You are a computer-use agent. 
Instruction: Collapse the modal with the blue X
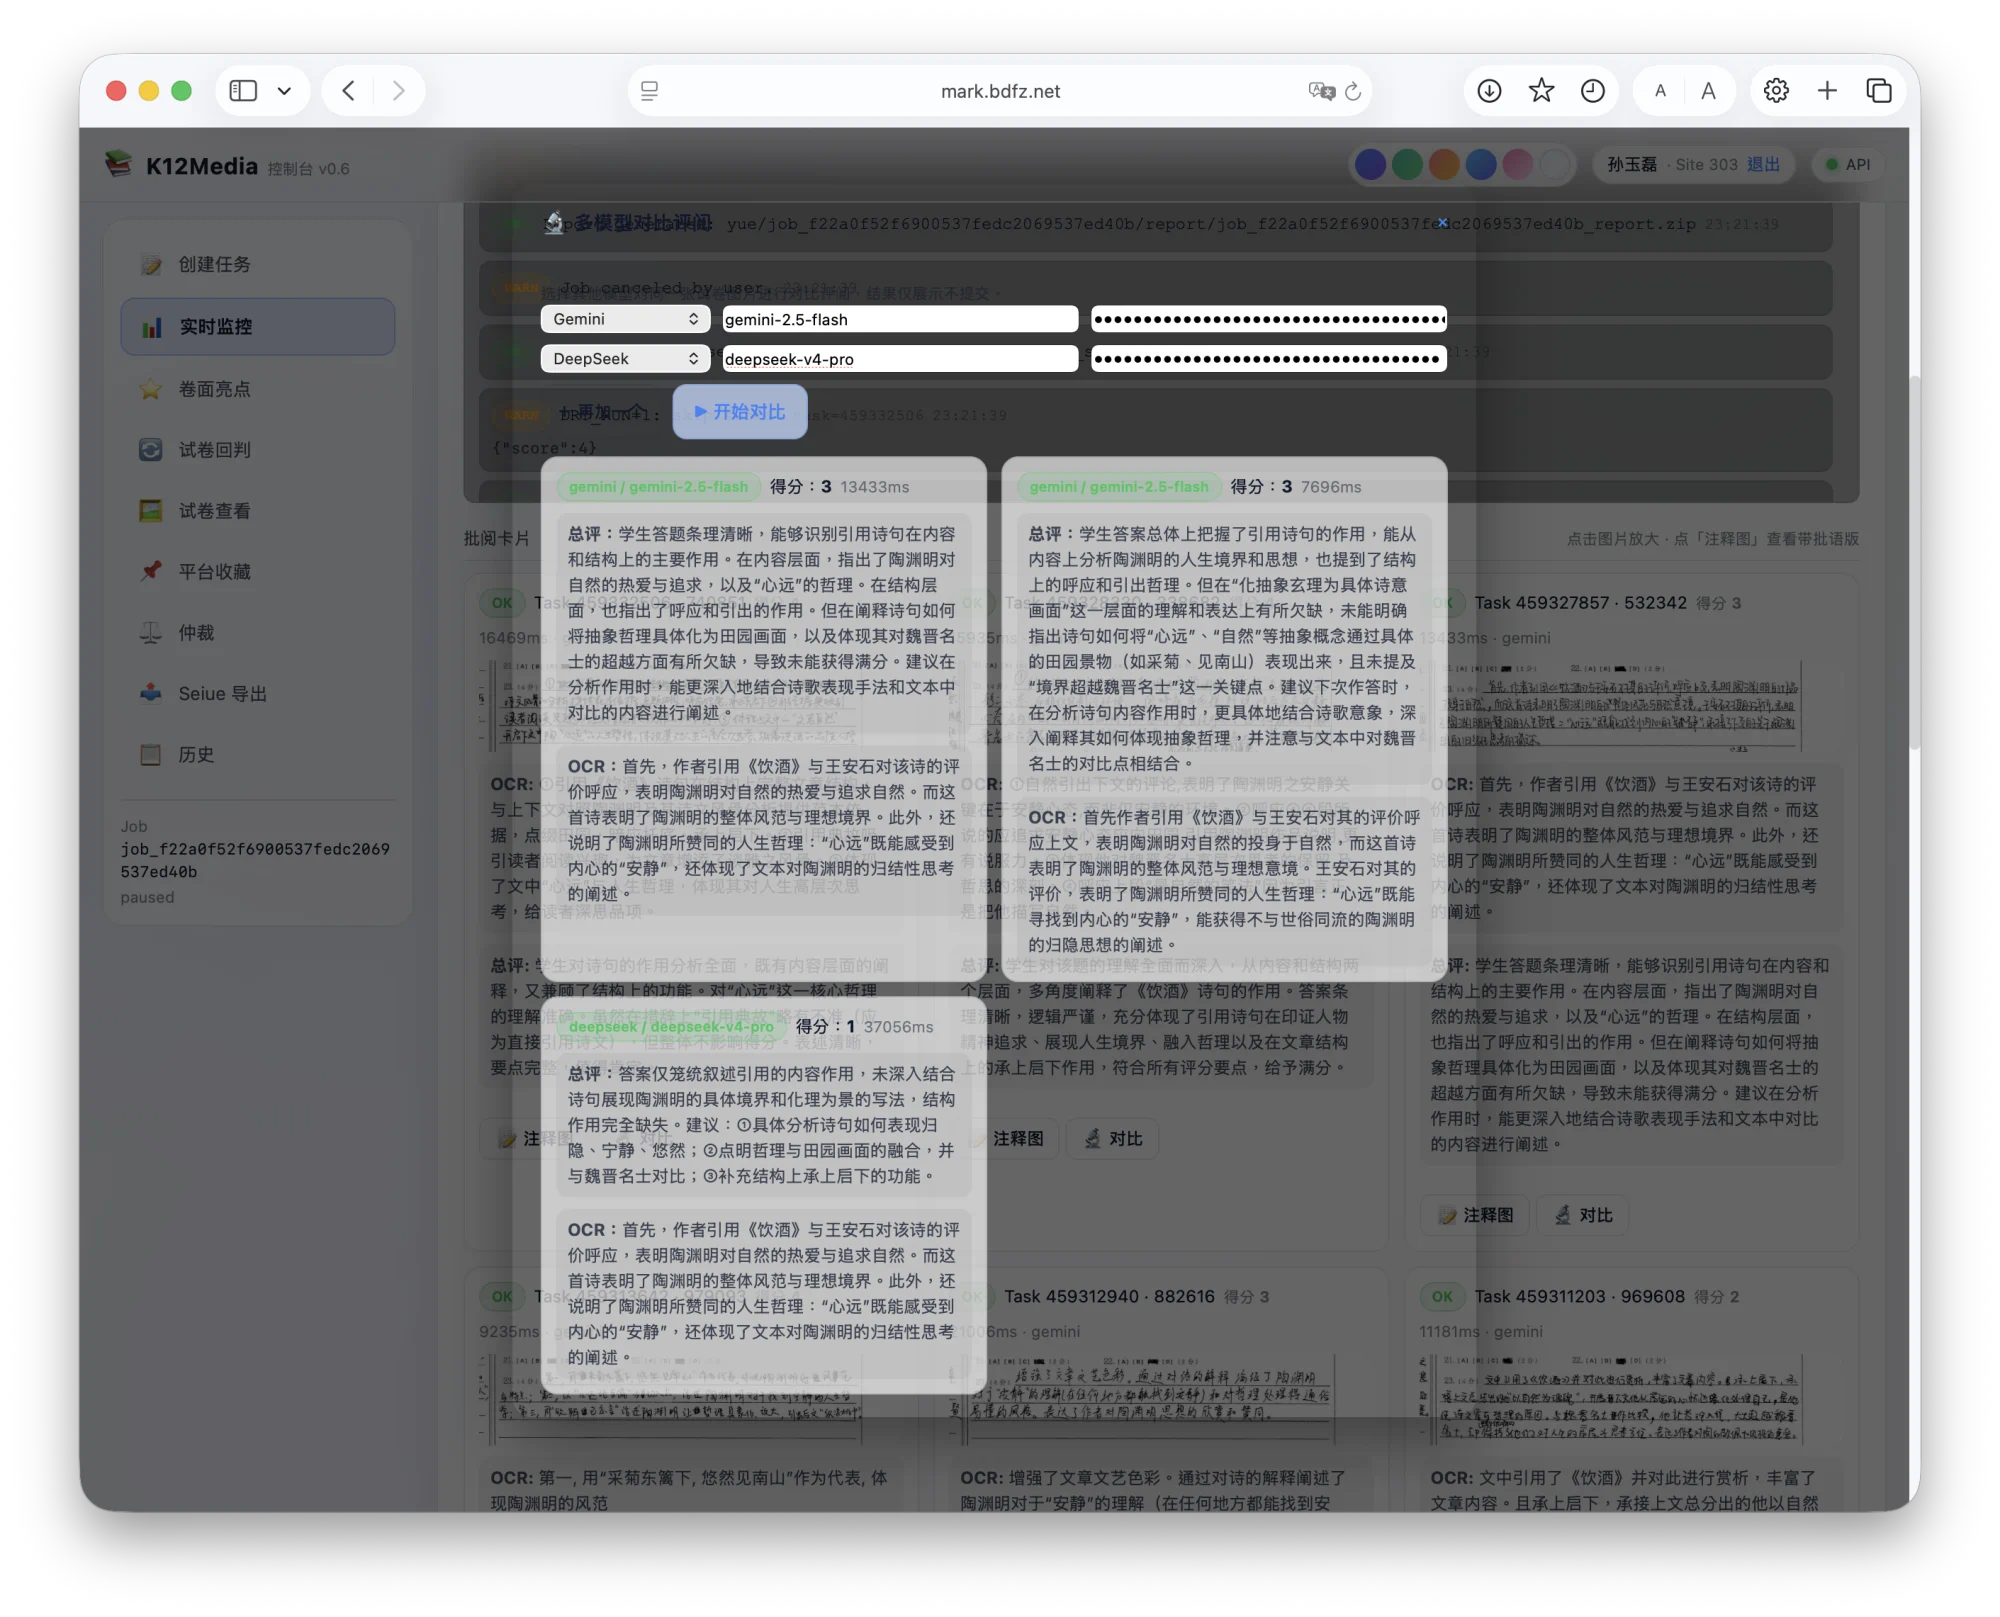pyautogui.click(x=1443, y=222)
